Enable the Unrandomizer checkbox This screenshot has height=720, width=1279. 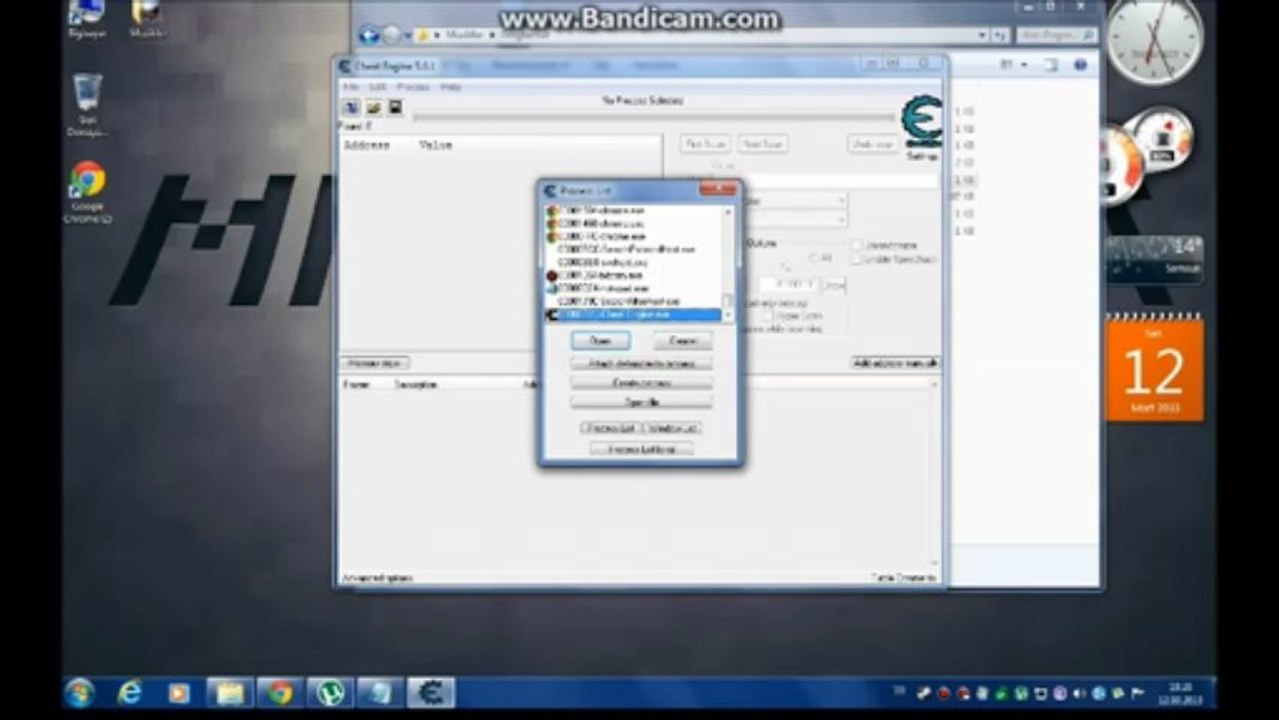pos(857,245)
